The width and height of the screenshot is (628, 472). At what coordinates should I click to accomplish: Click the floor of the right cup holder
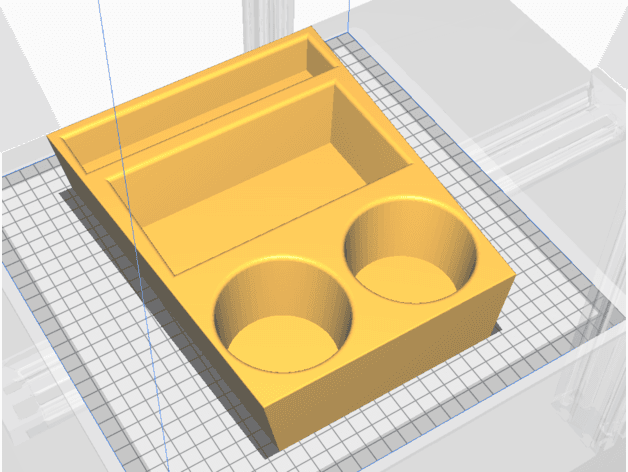click(406, 280)
